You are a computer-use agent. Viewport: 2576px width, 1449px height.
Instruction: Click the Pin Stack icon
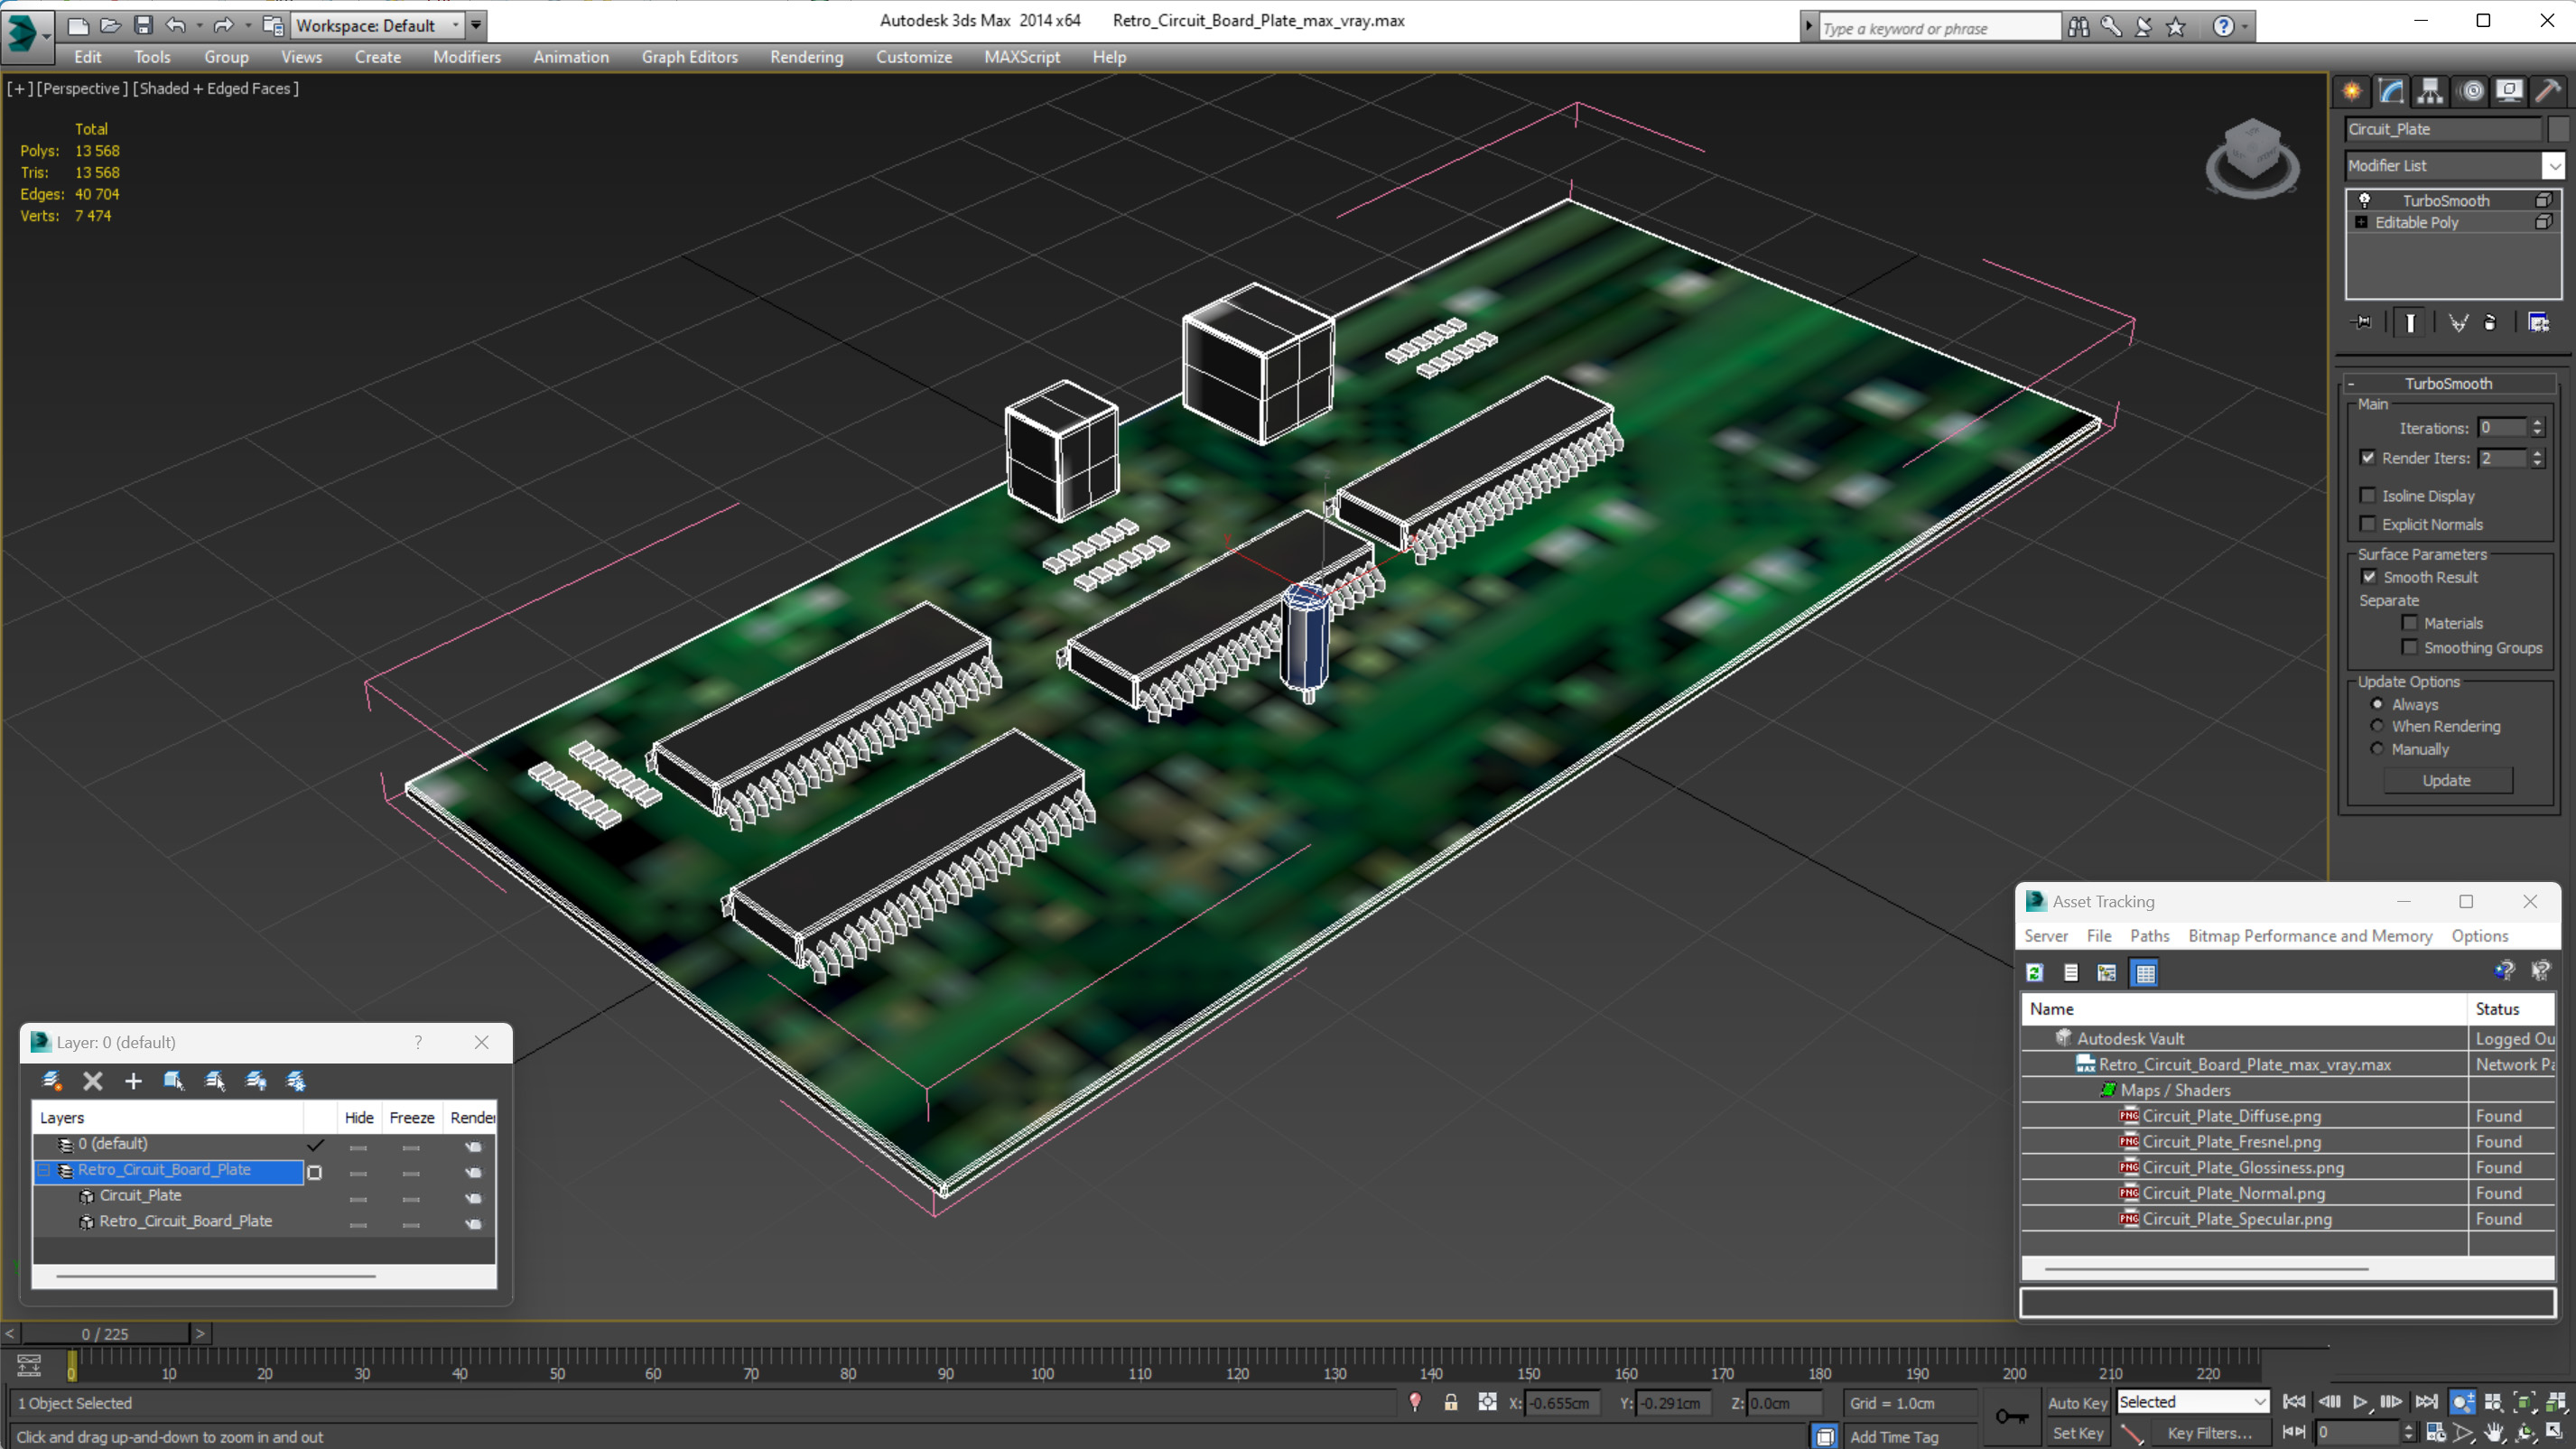(2362, 322)
